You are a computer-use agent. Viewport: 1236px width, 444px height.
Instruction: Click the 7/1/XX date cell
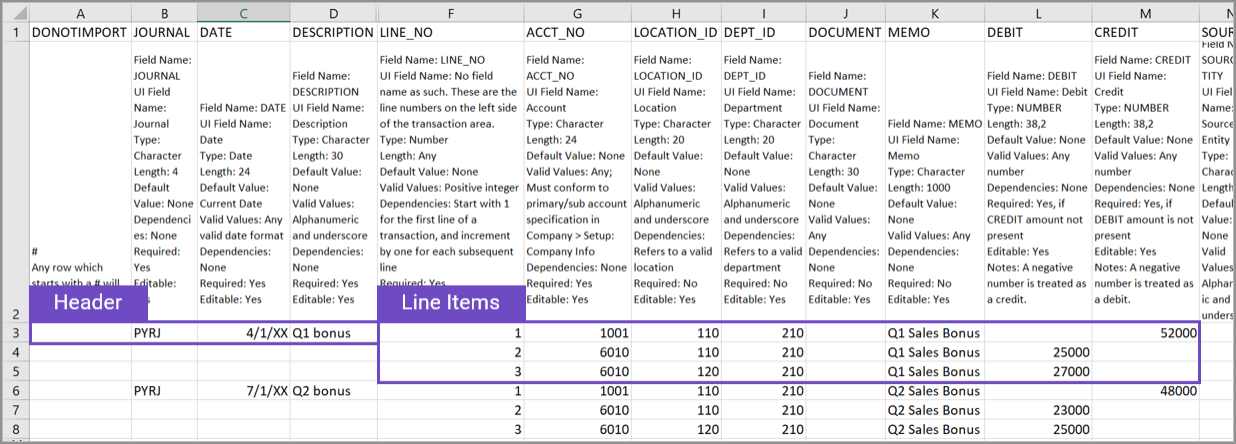coord(243,391)
